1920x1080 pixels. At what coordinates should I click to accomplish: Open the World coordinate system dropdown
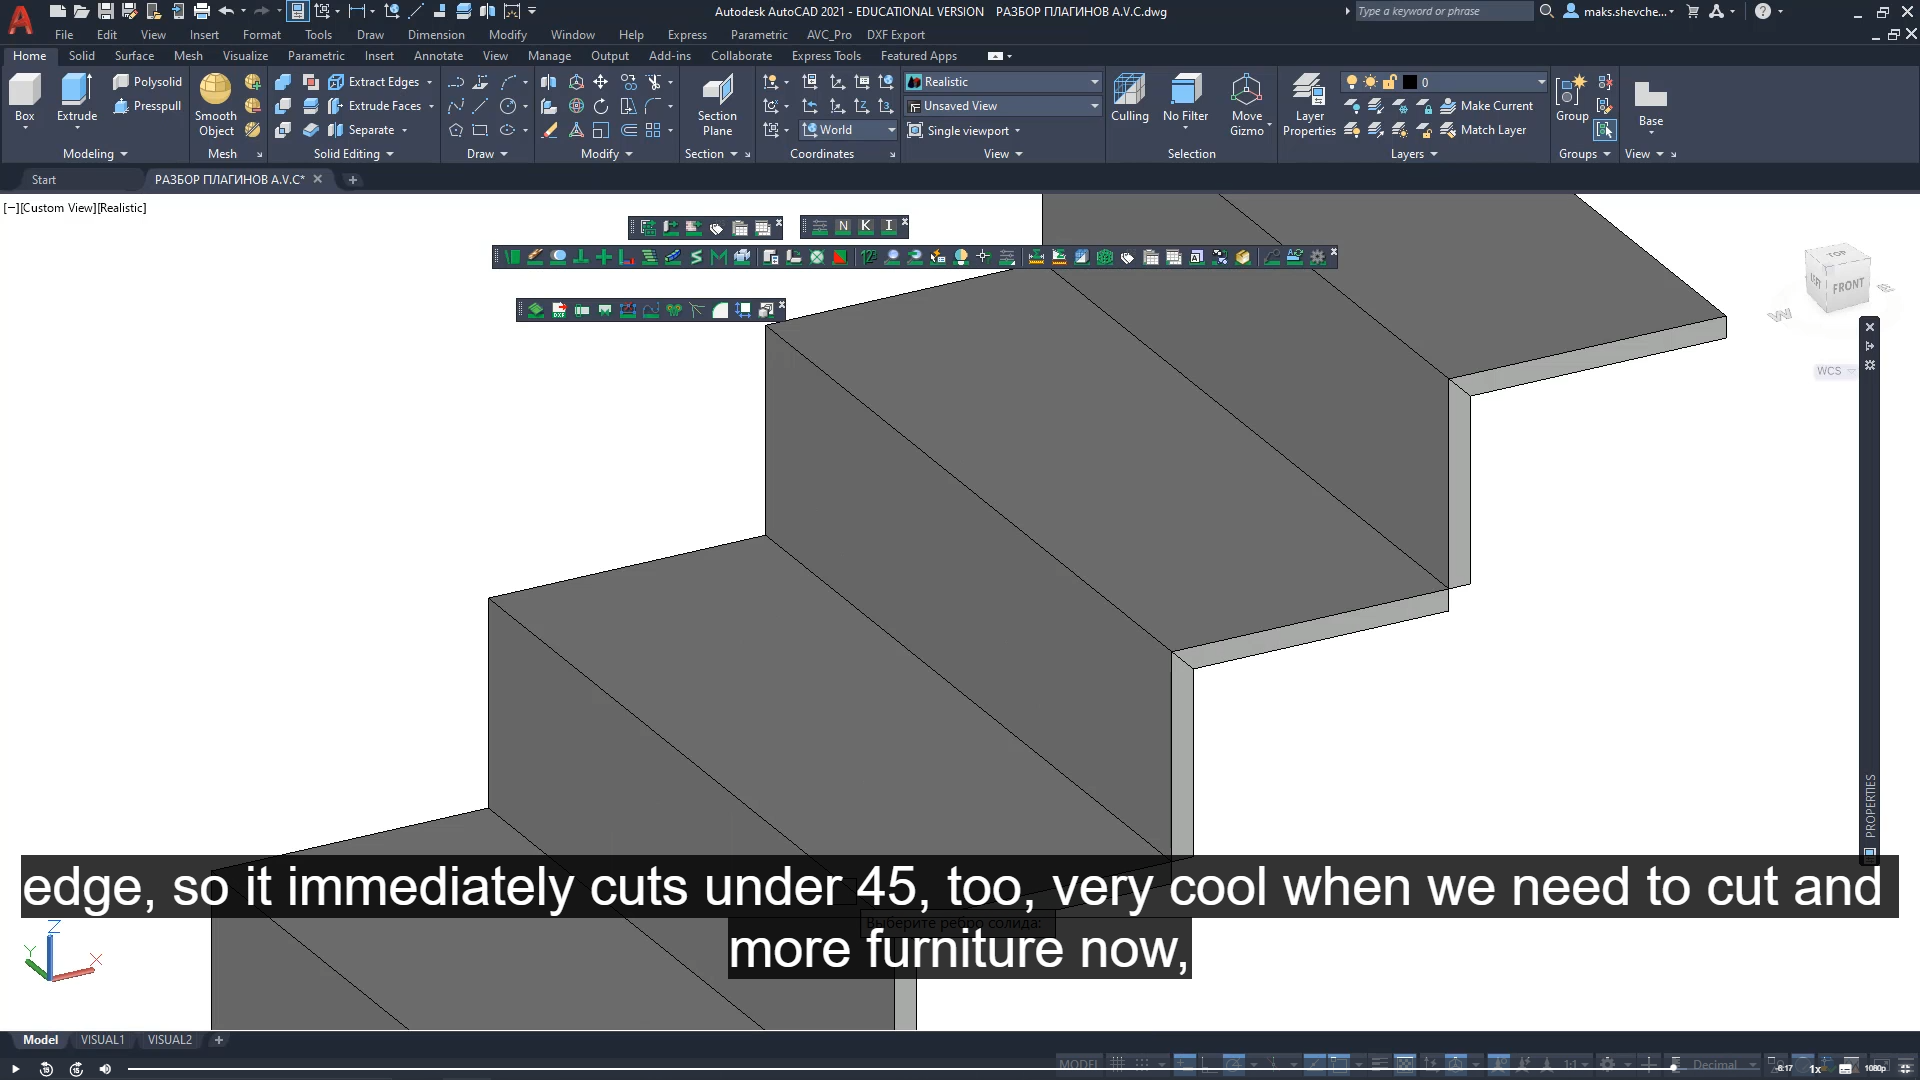(x=891, y=130)
